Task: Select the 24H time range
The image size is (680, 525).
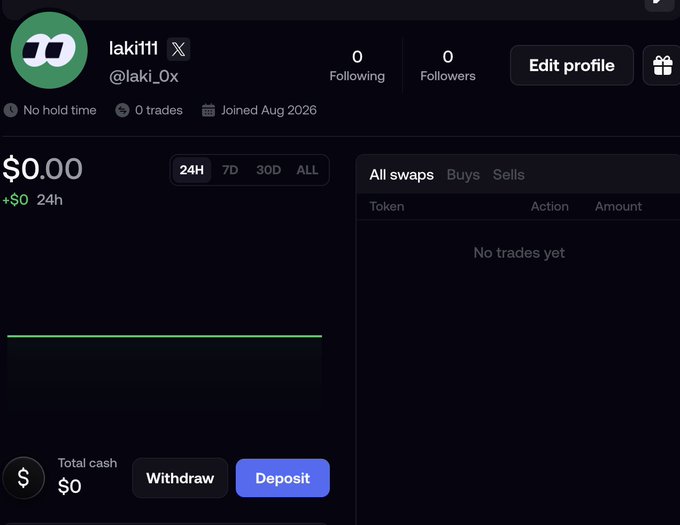Action: point(191,170)
